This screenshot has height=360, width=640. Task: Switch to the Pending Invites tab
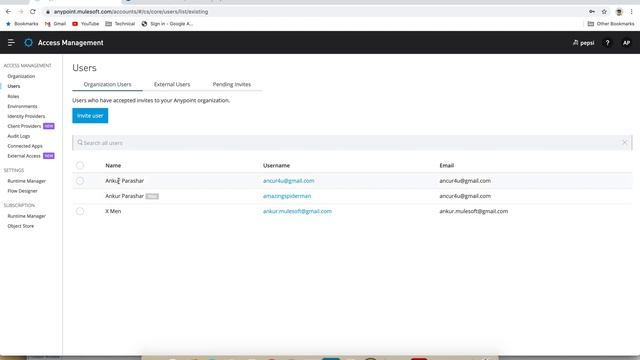pyautogui.click(x=231, y=84)
